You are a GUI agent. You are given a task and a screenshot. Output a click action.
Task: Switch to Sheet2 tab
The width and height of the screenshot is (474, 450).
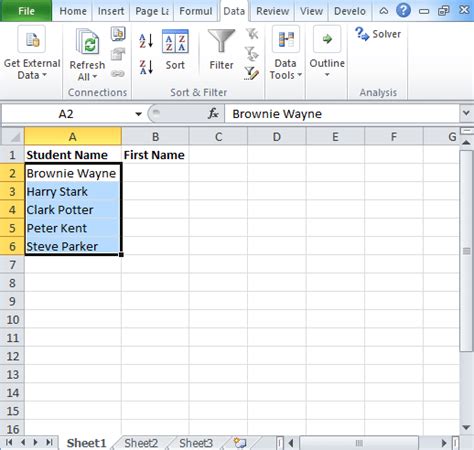[x=141, y=443]
